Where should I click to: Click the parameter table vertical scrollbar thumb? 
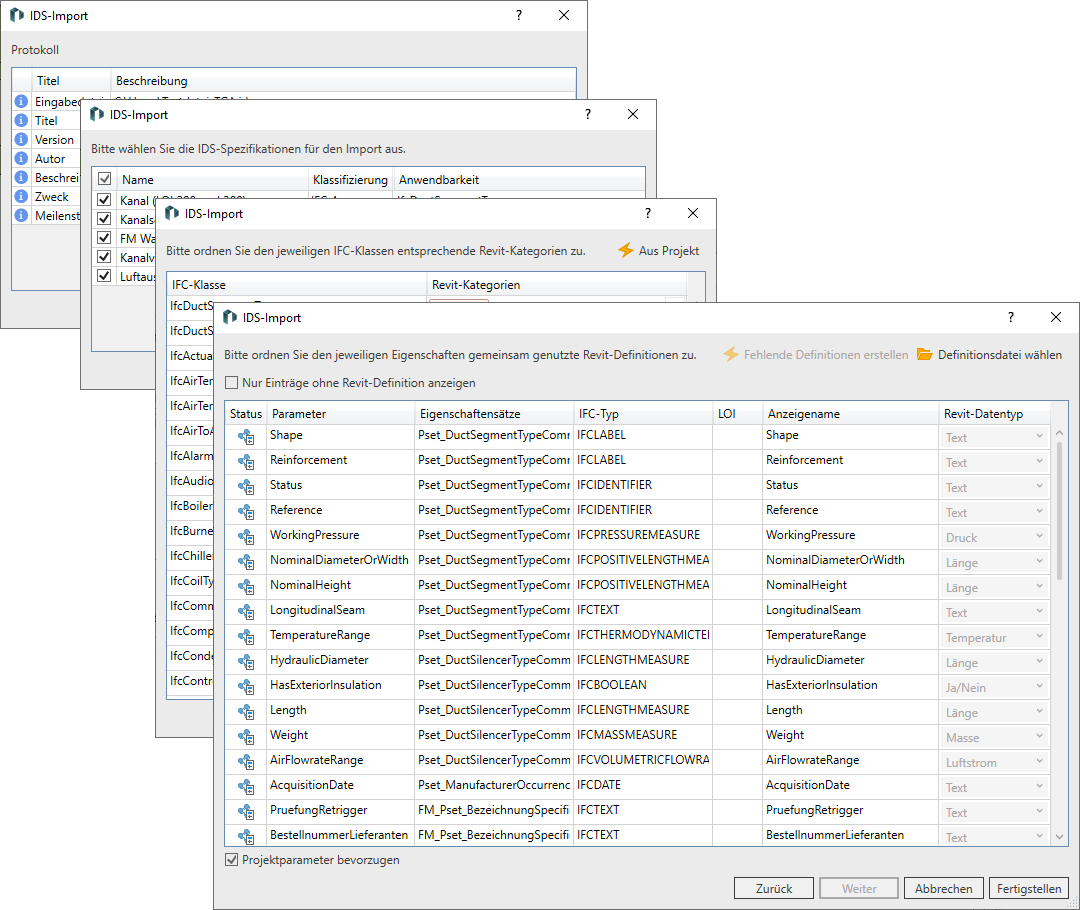pos(1059,510)
